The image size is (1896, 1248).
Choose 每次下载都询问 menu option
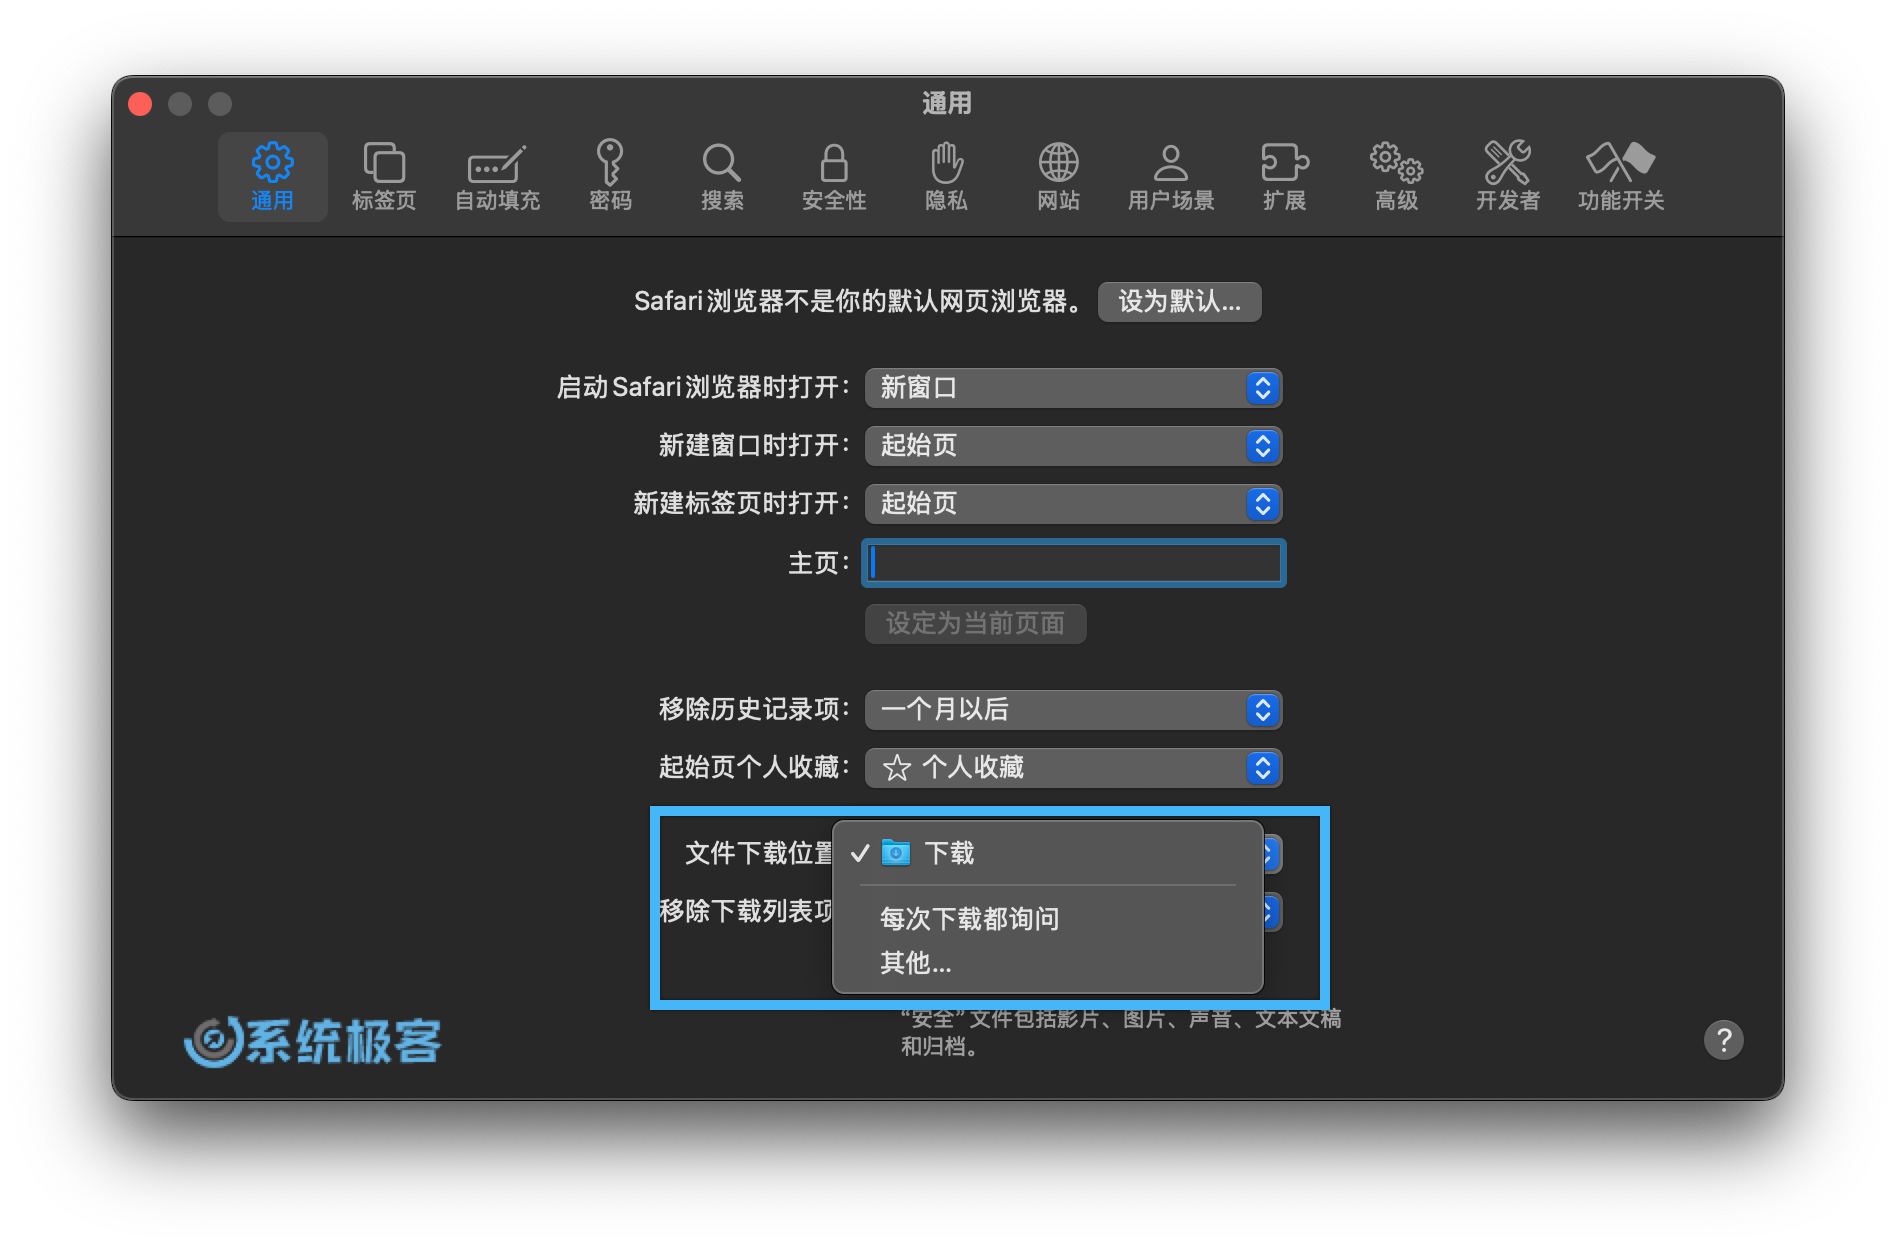tap(1047, 918)
